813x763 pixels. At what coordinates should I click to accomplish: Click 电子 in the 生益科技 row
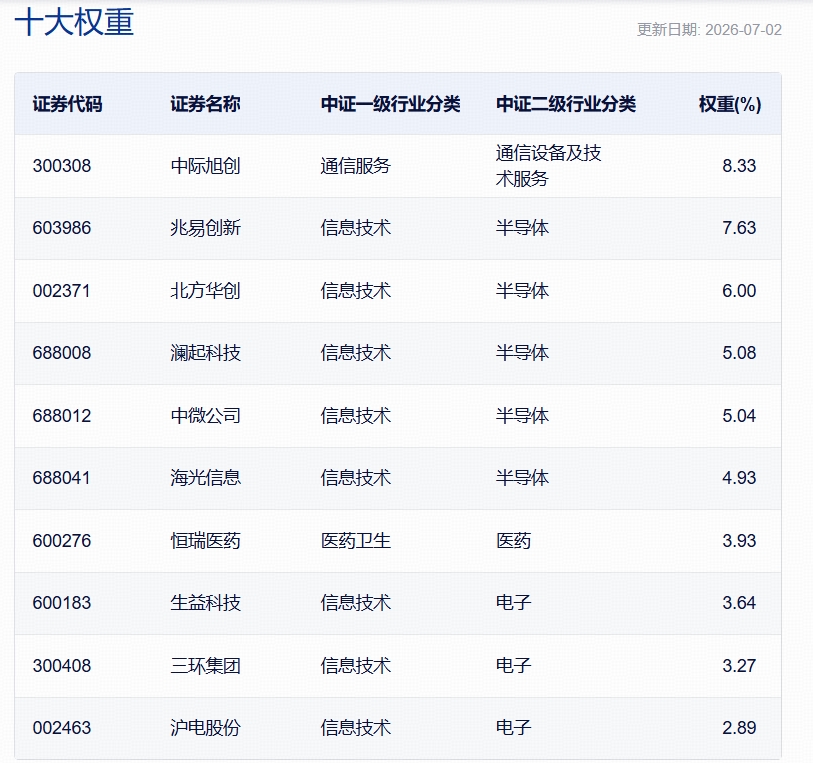click(513, 603)
